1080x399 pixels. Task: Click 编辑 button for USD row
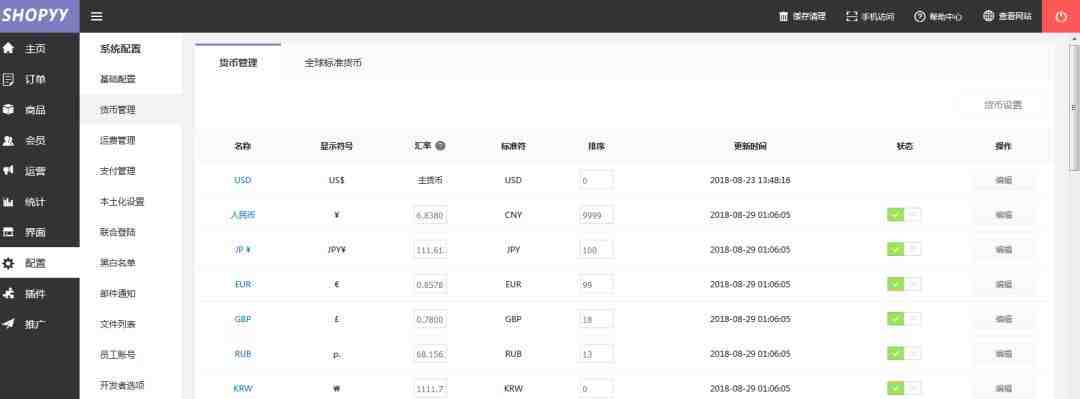tap(1004, 180)
